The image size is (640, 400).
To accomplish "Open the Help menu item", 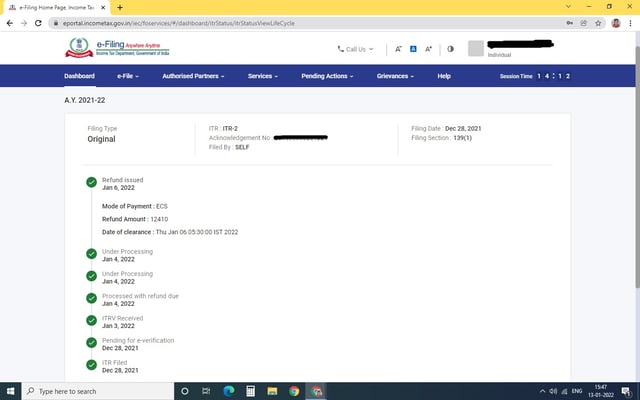I will point(444,76).
